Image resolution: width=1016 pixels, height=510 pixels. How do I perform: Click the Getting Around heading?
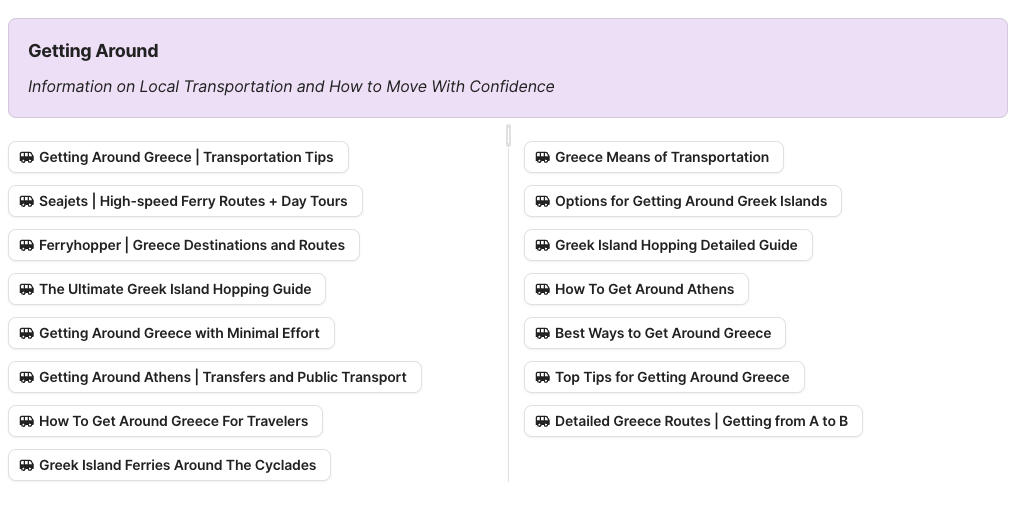point(93,51)
